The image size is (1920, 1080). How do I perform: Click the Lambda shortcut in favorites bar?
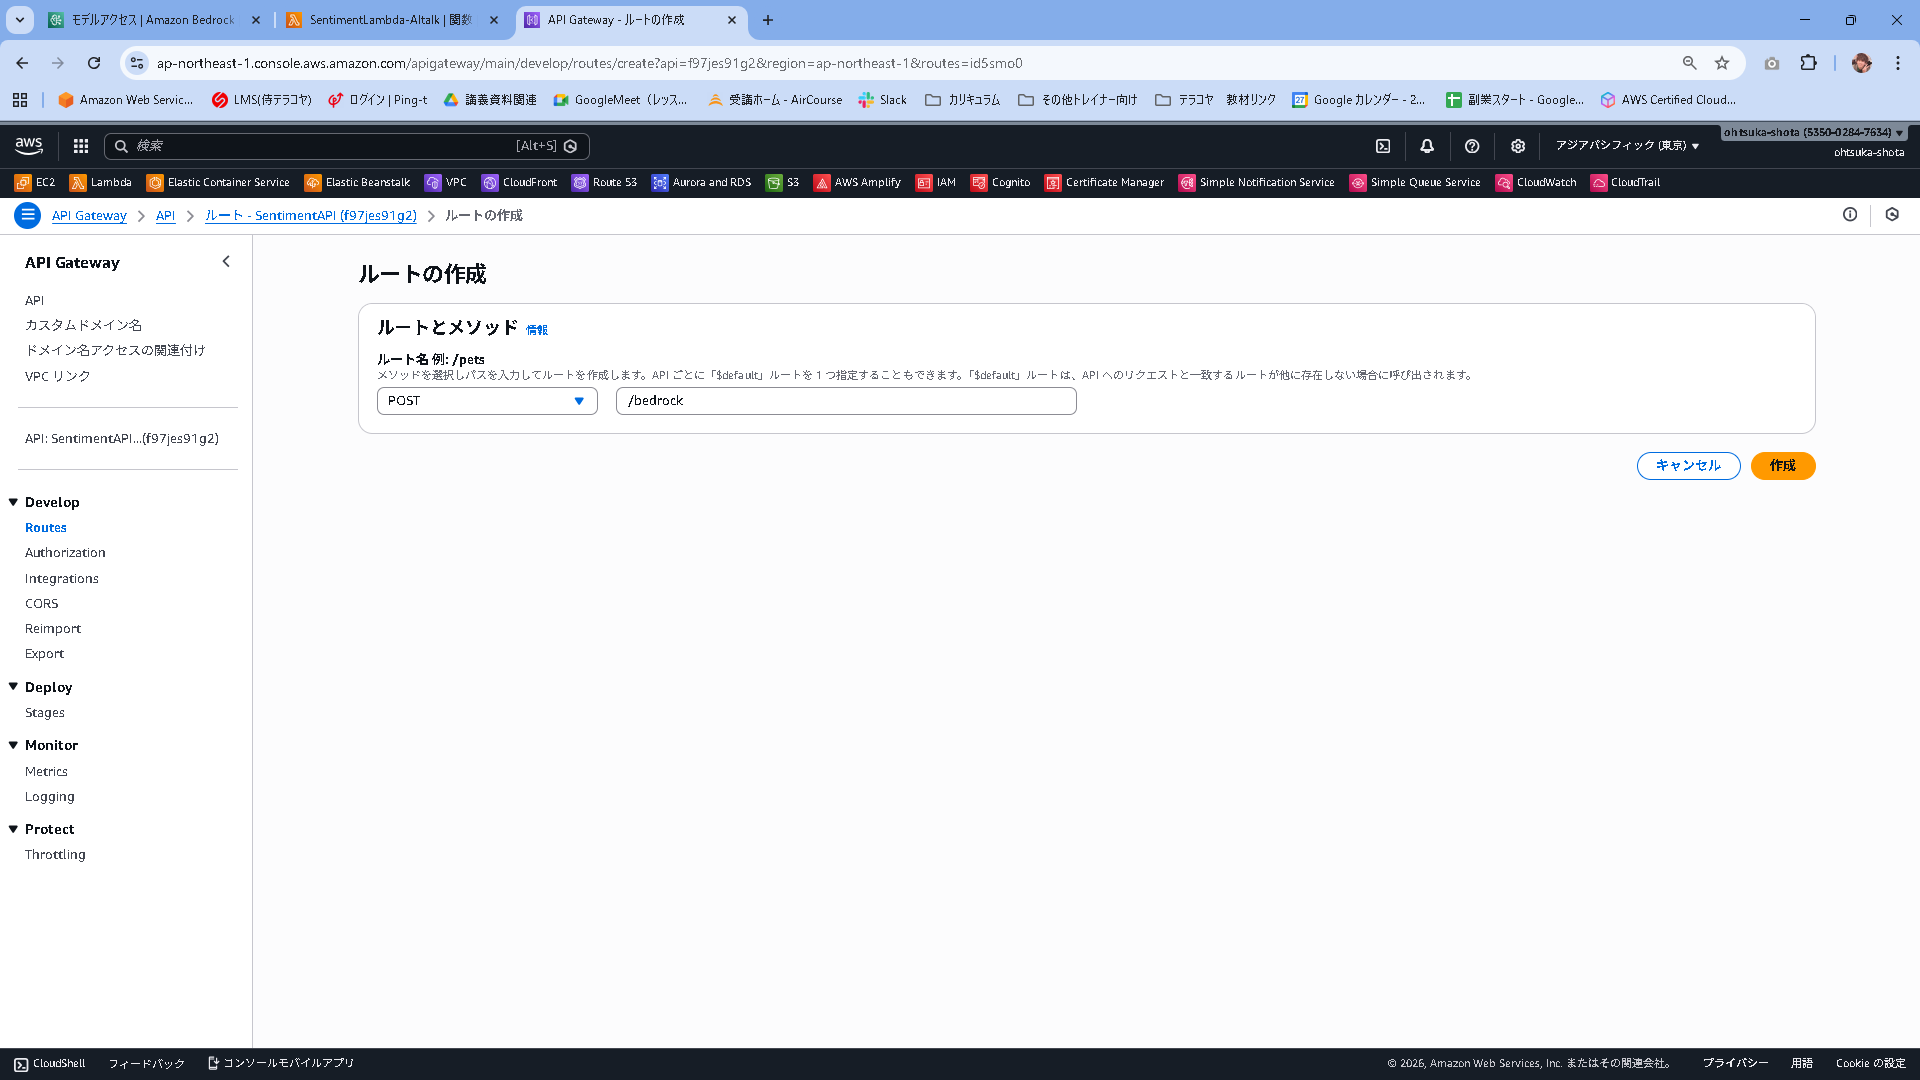point(101,183)
